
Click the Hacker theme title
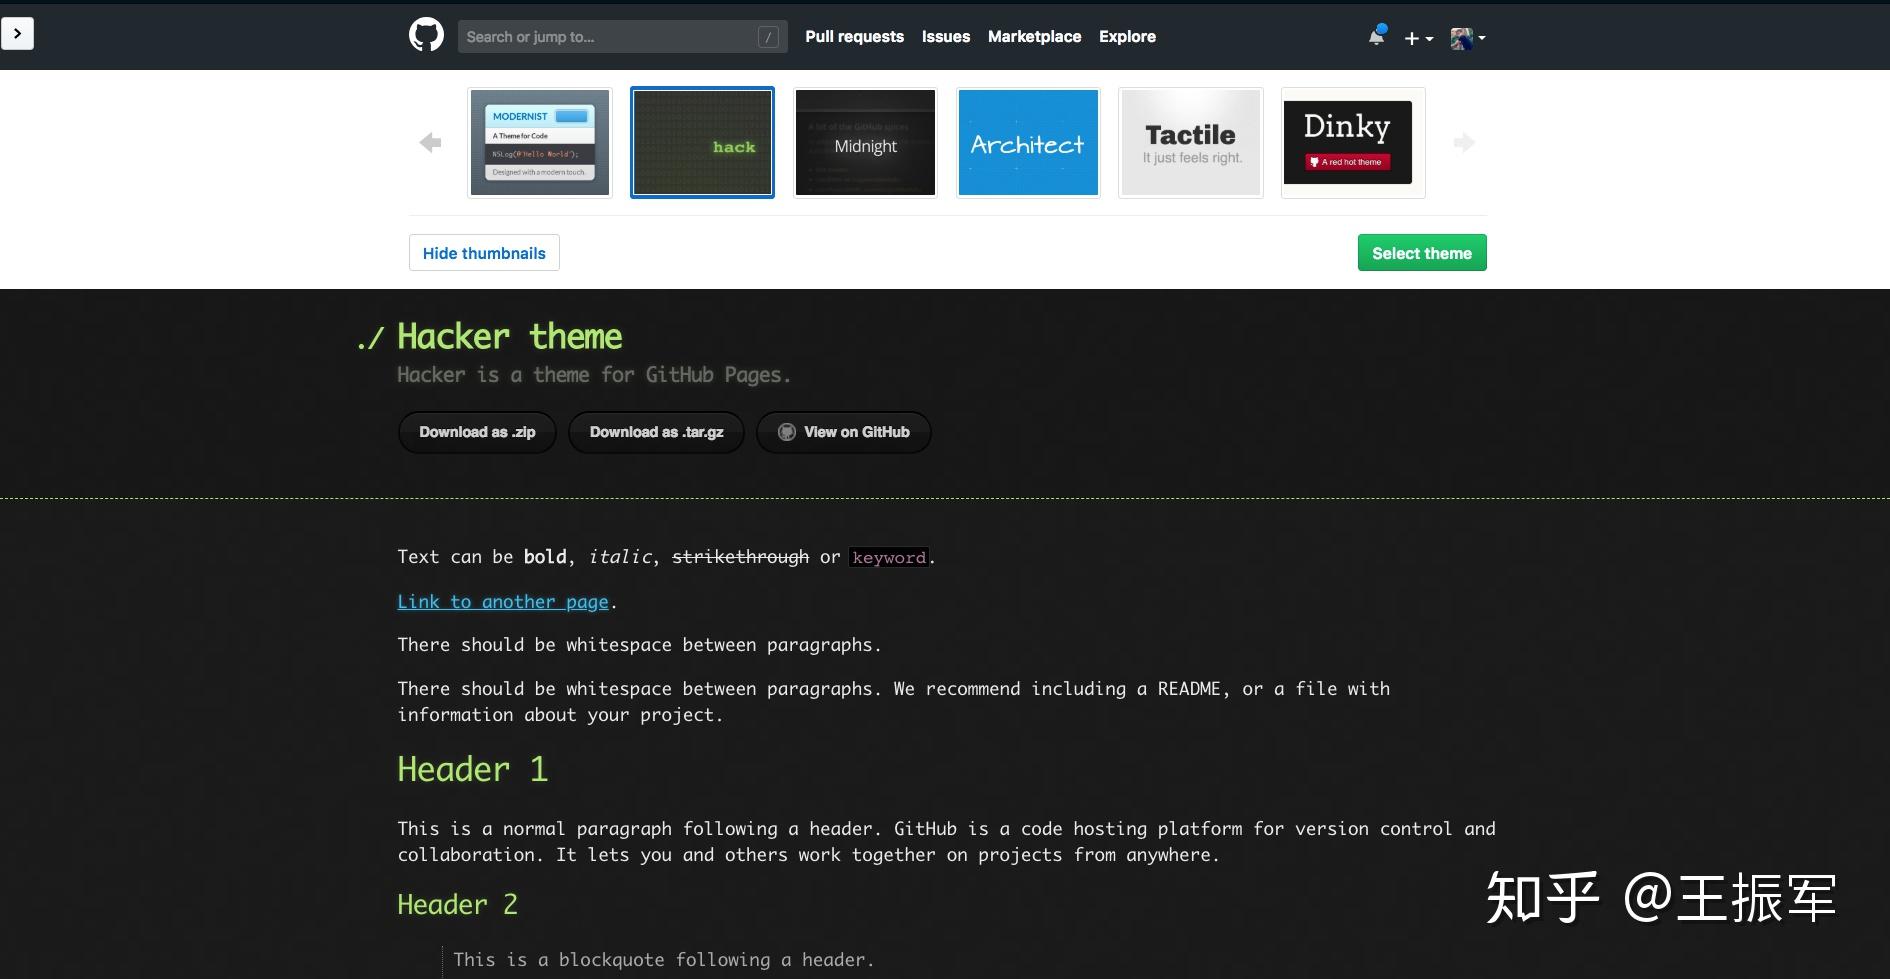tap(509, 337)
